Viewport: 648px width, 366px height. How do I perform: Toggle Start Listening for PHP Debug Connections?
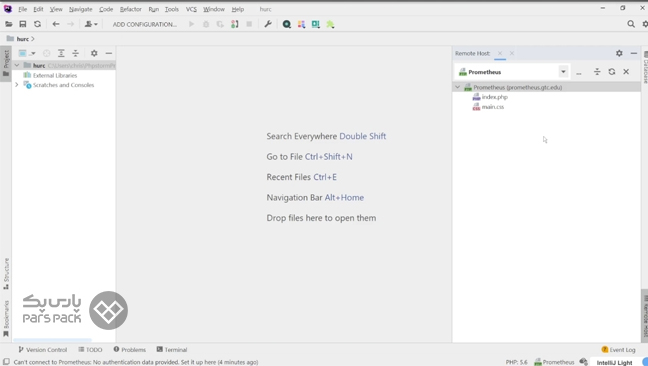coord(234,24)
